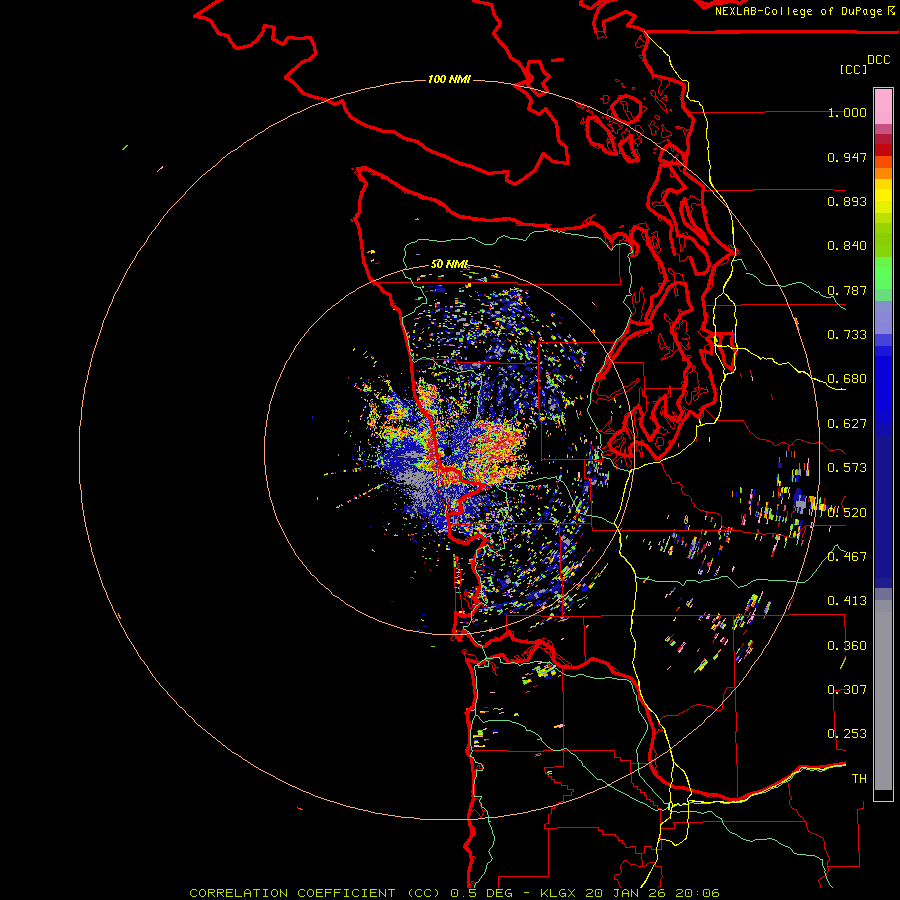
Task: Click the 50 NMI range ring label
Action: point(449,264)
